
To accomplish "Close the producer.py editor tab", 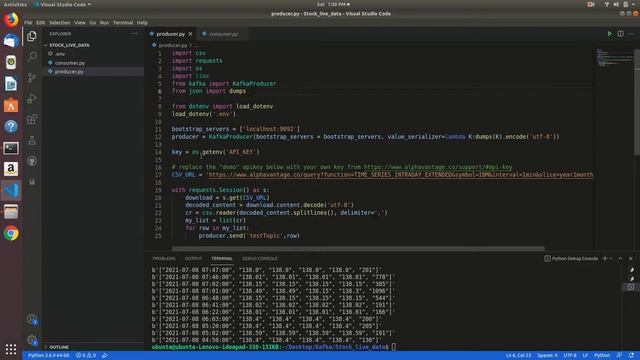I will 190,34.
